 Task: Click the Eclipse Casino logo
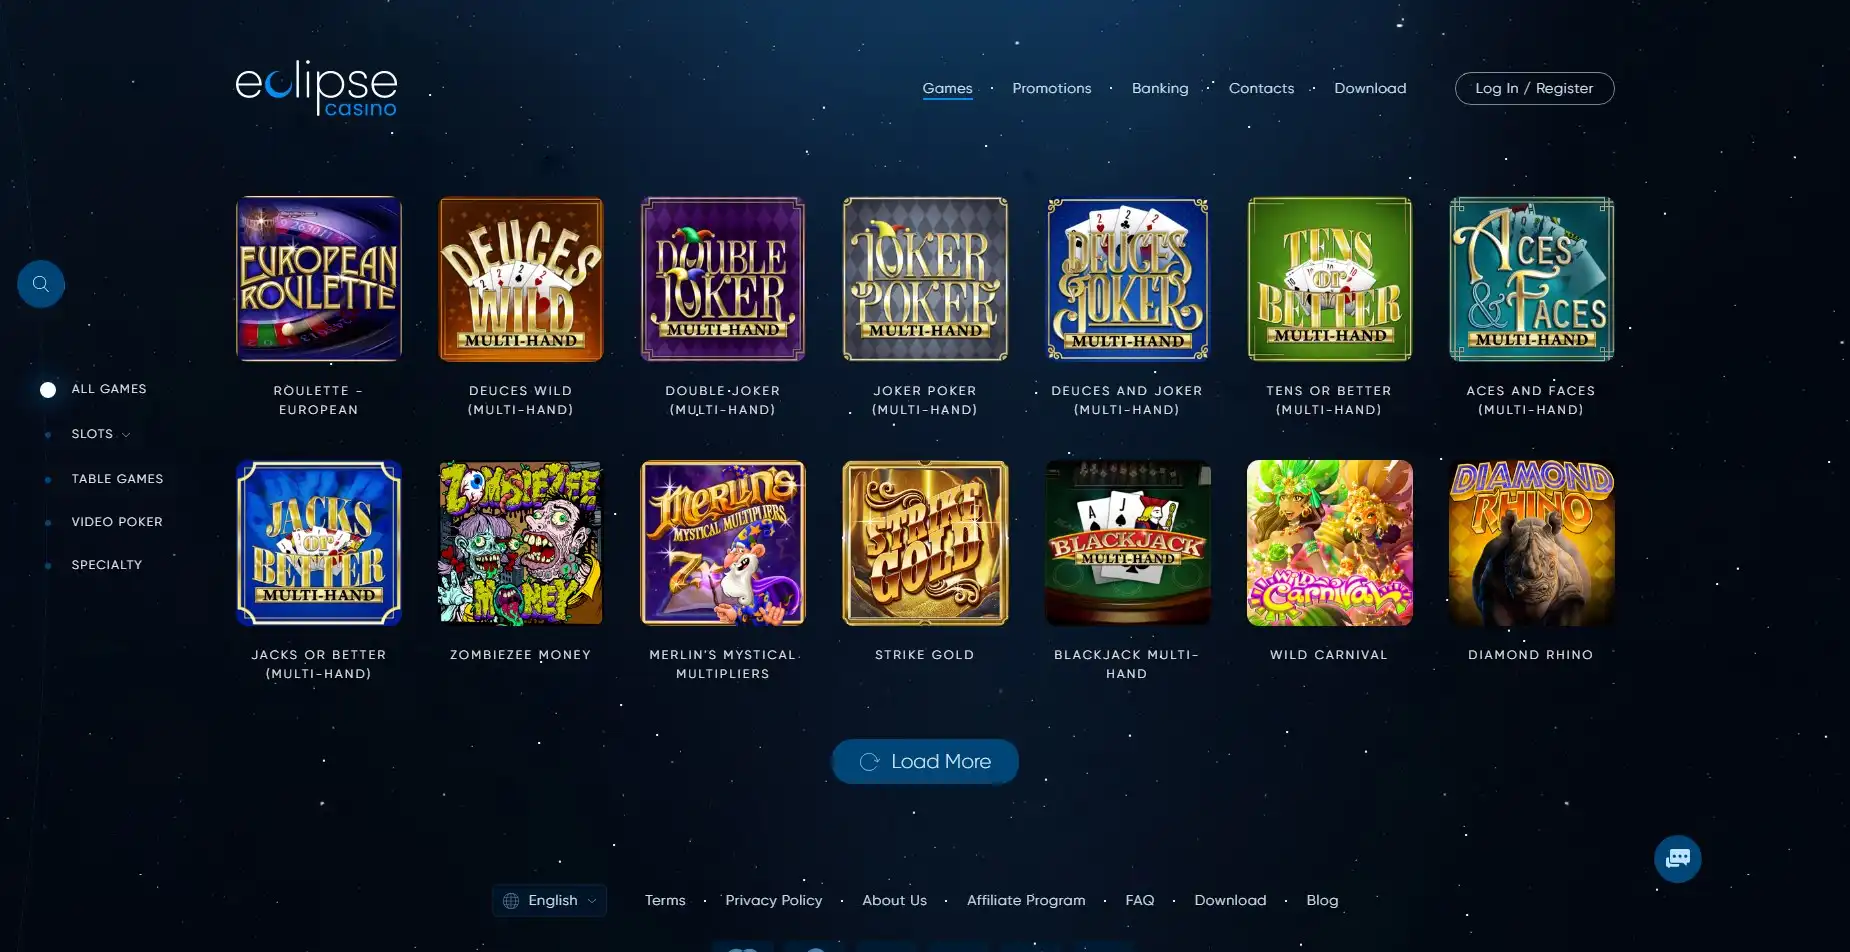pos(316,88)
